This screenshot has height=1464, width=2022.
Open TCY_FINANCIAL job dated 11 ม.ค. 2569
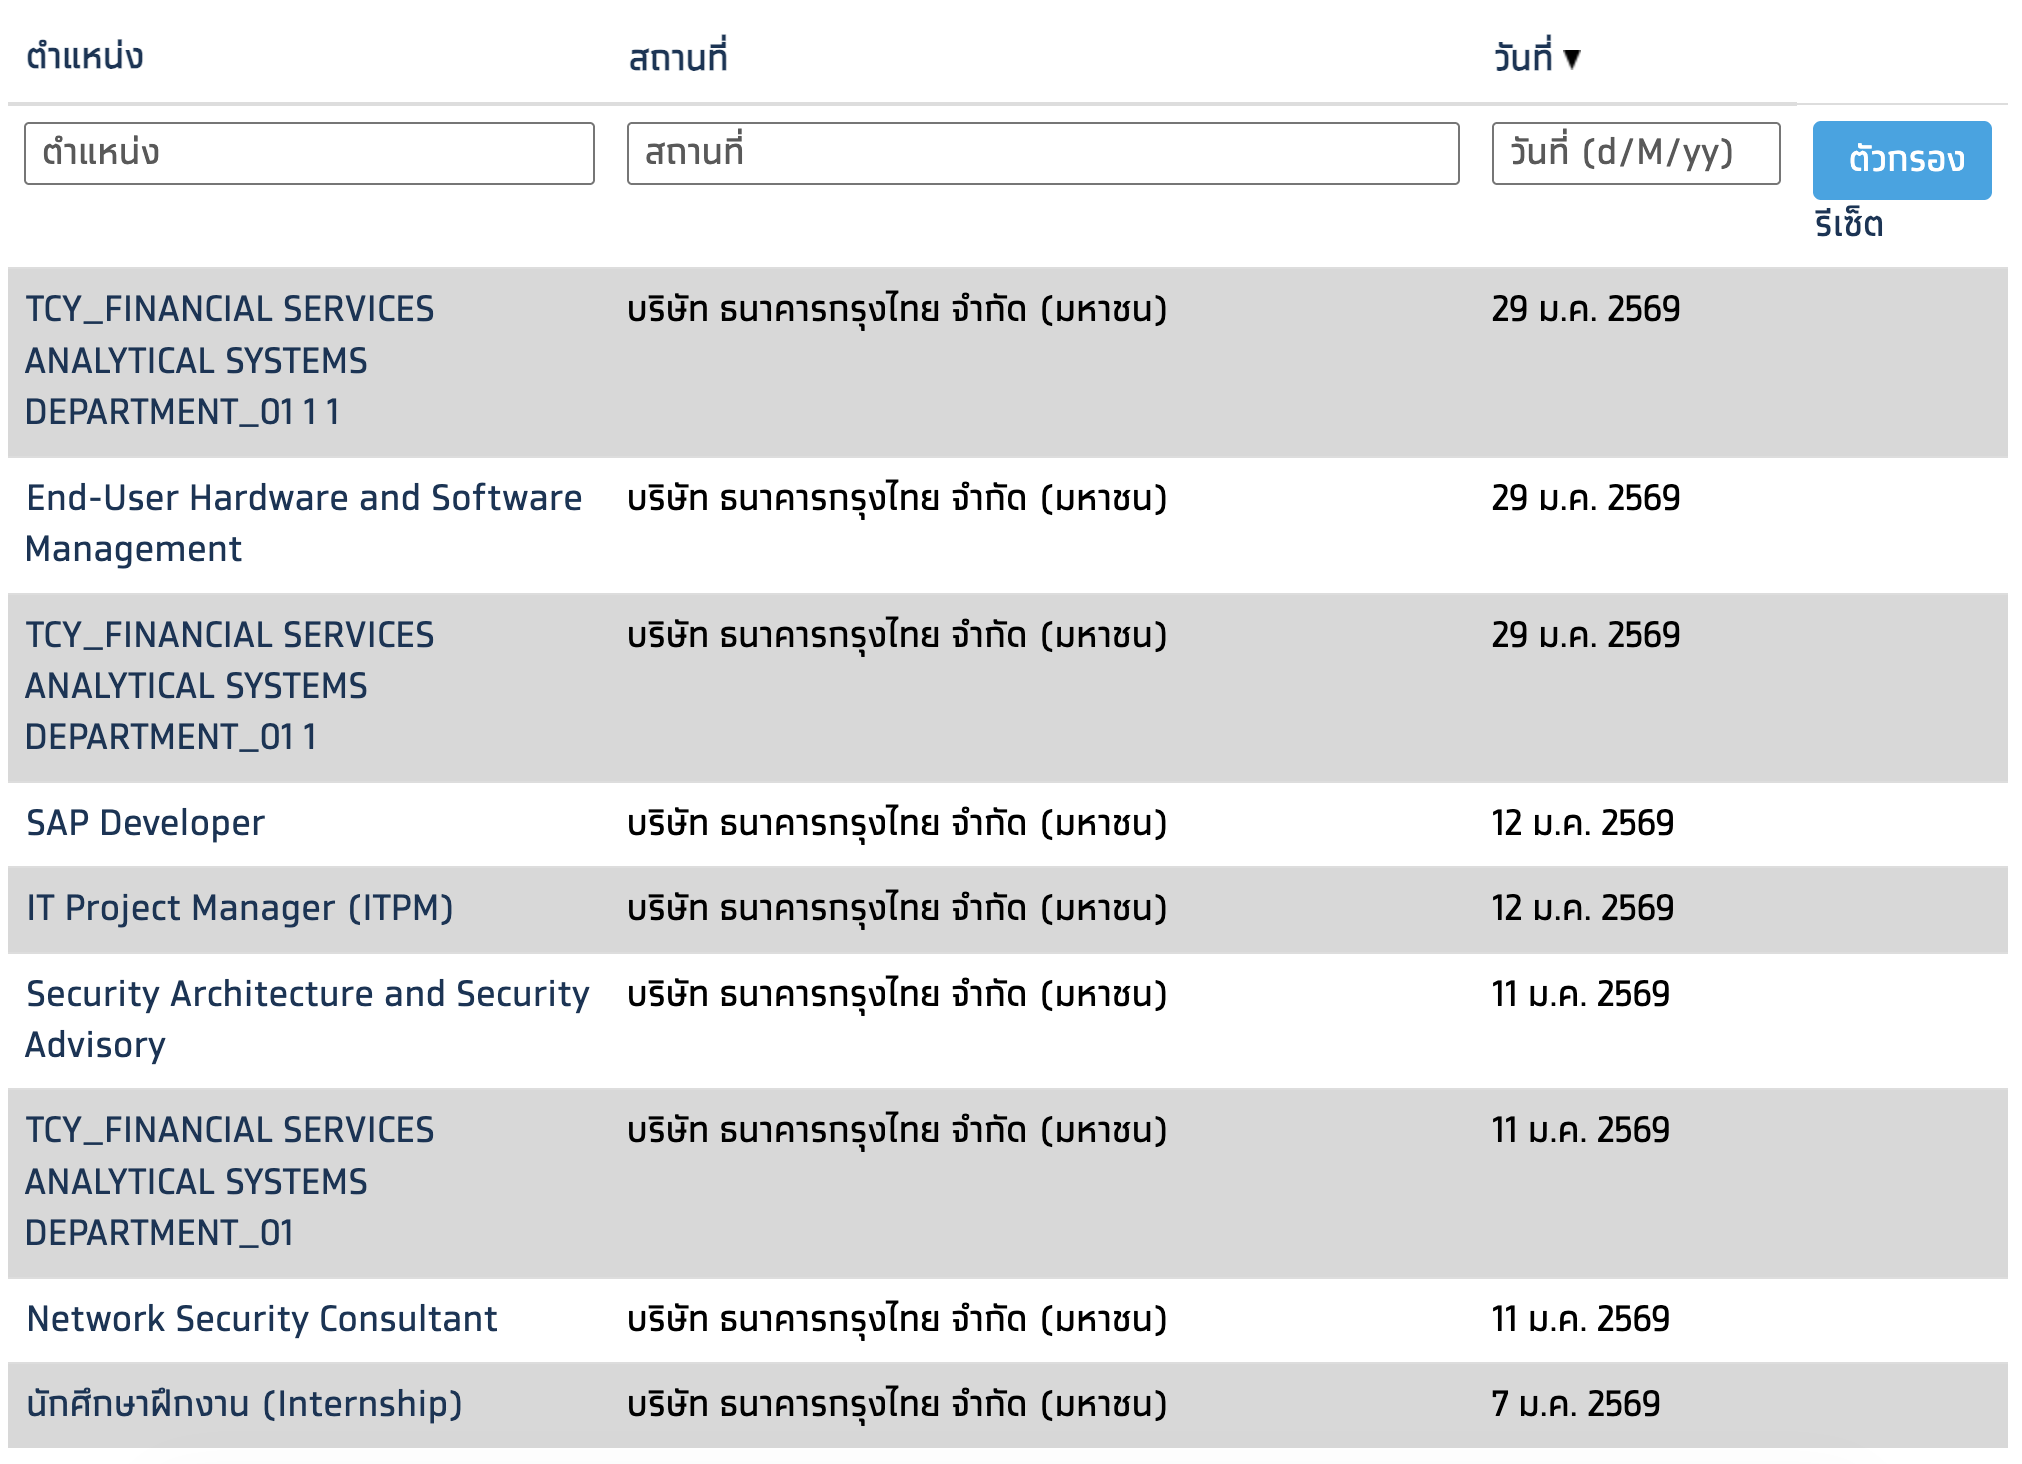(229, 1181)
